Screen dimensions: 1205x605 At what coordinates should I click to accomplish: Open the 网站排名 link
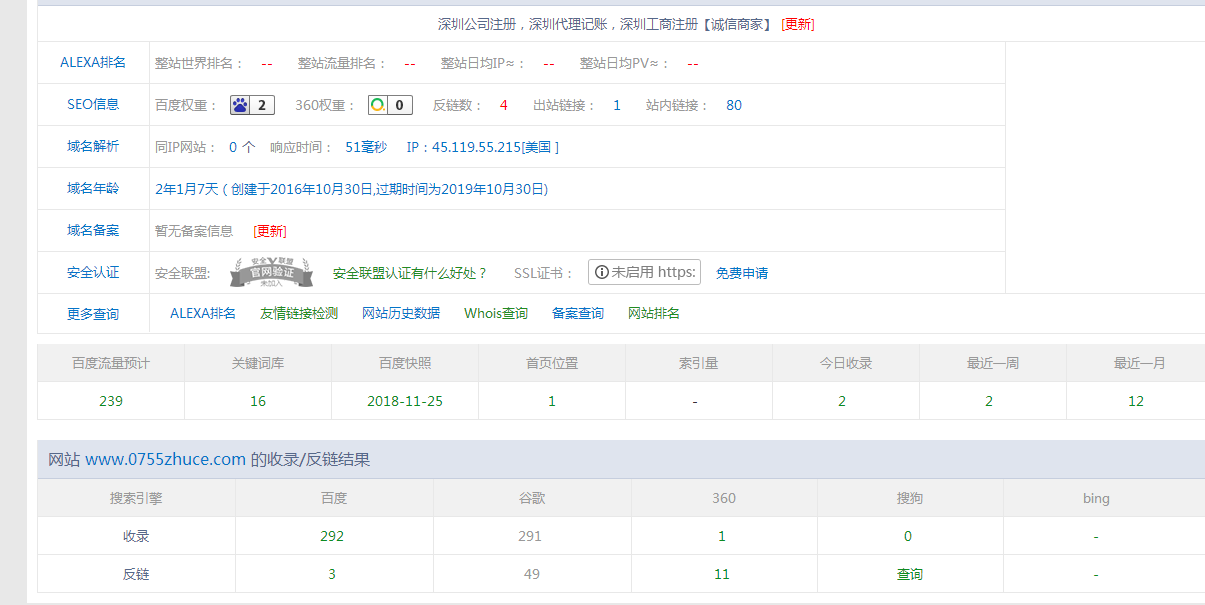(654, 313)
